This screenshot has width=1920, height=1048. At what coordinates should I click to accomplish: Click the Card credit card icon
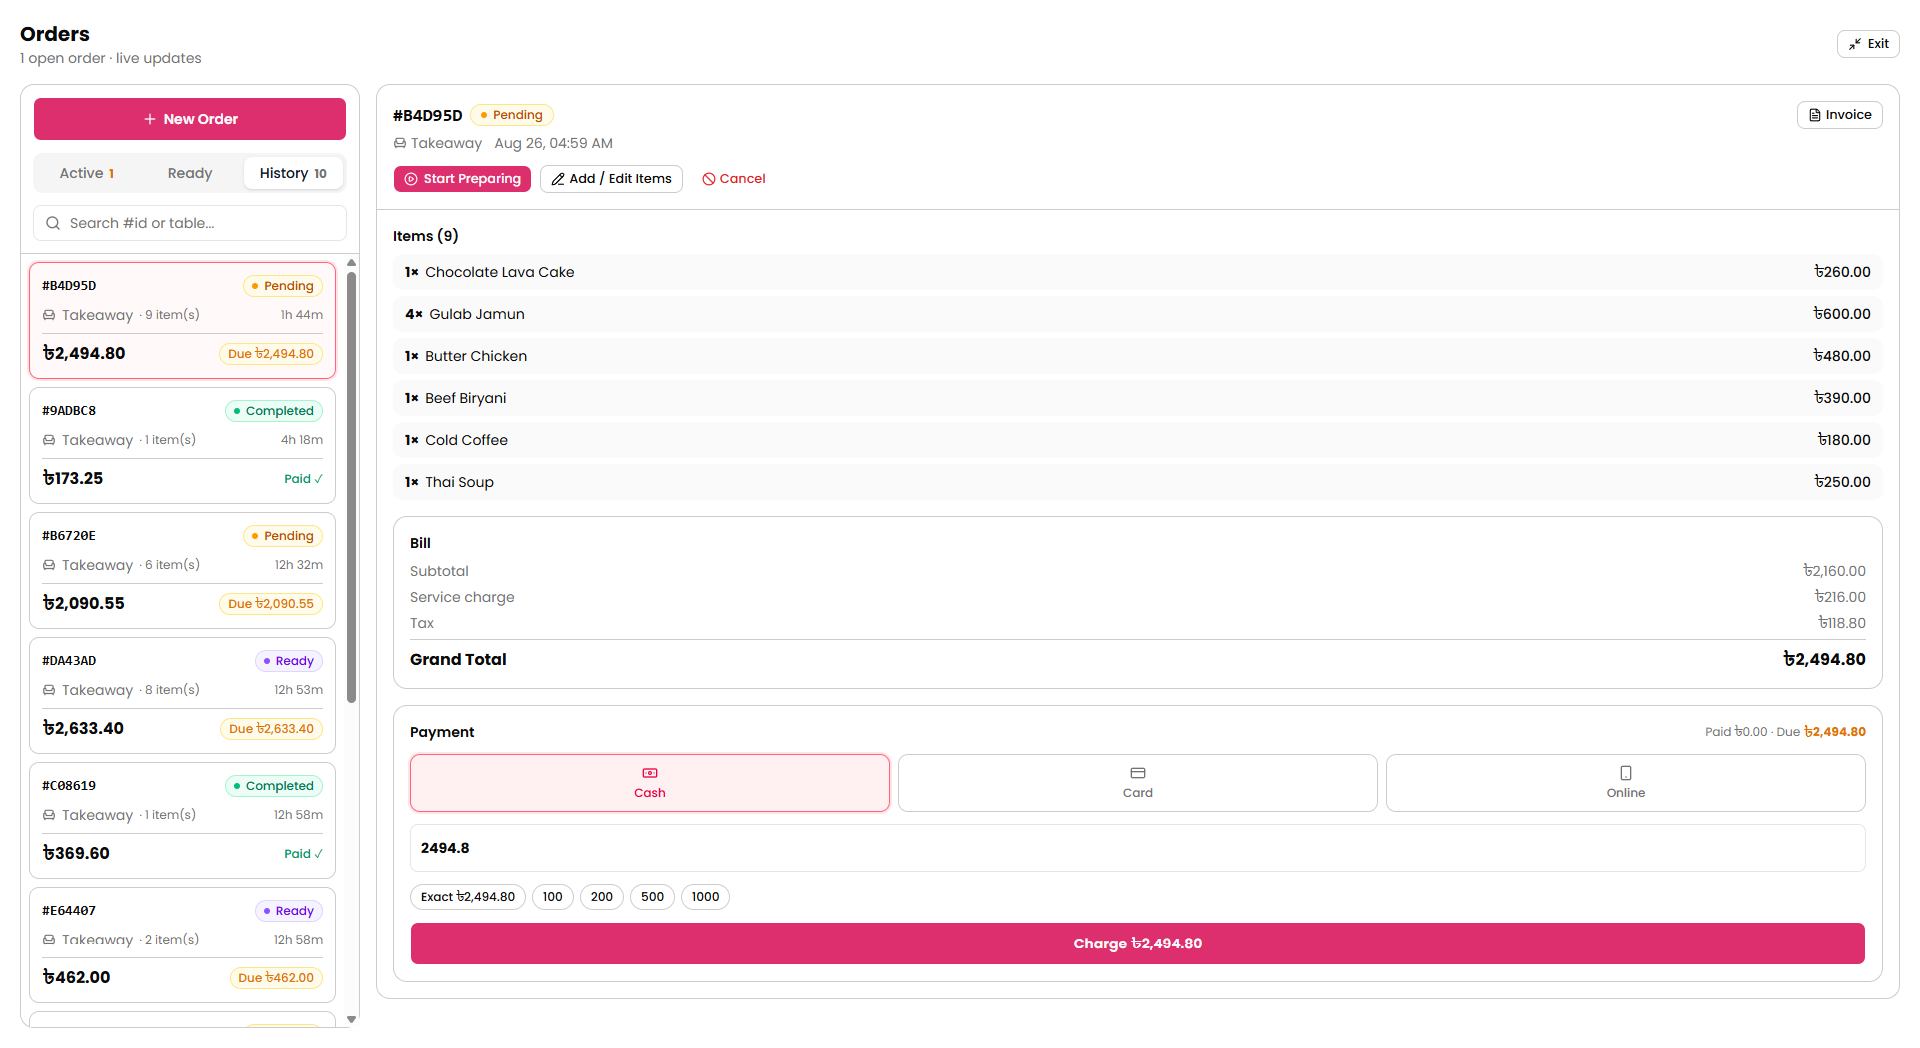coord(1138,773)
